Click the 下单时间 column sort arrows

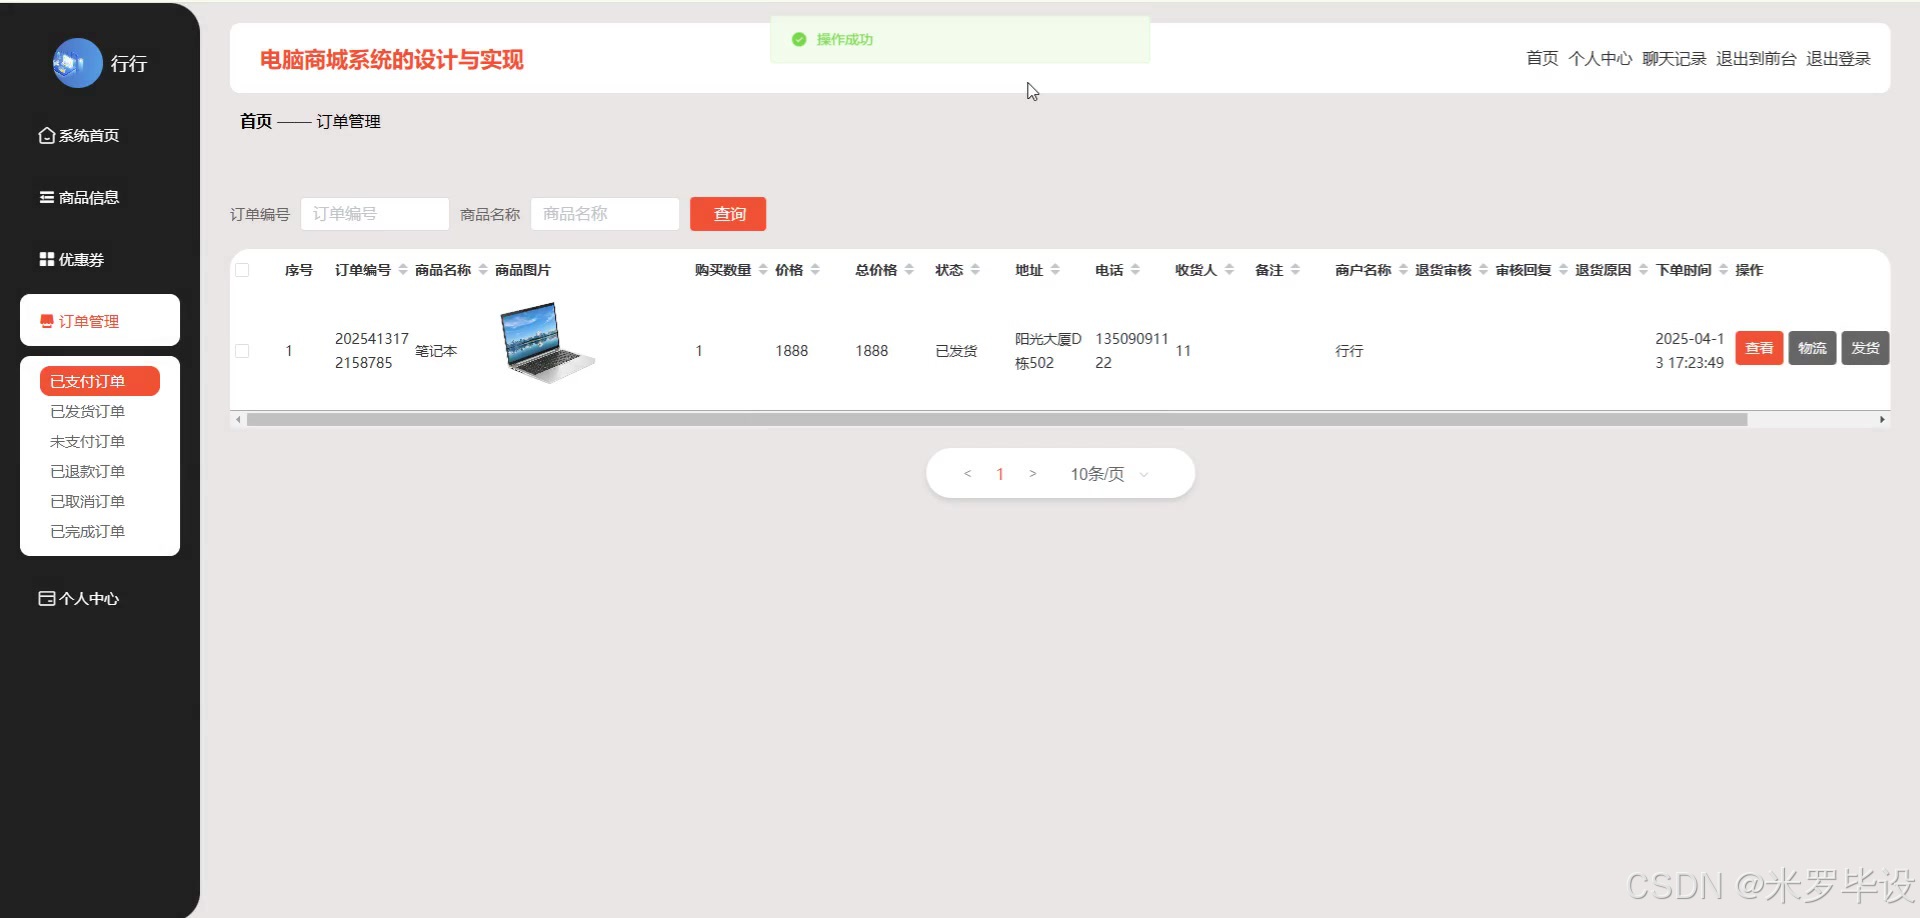[x=1724, y=268]
